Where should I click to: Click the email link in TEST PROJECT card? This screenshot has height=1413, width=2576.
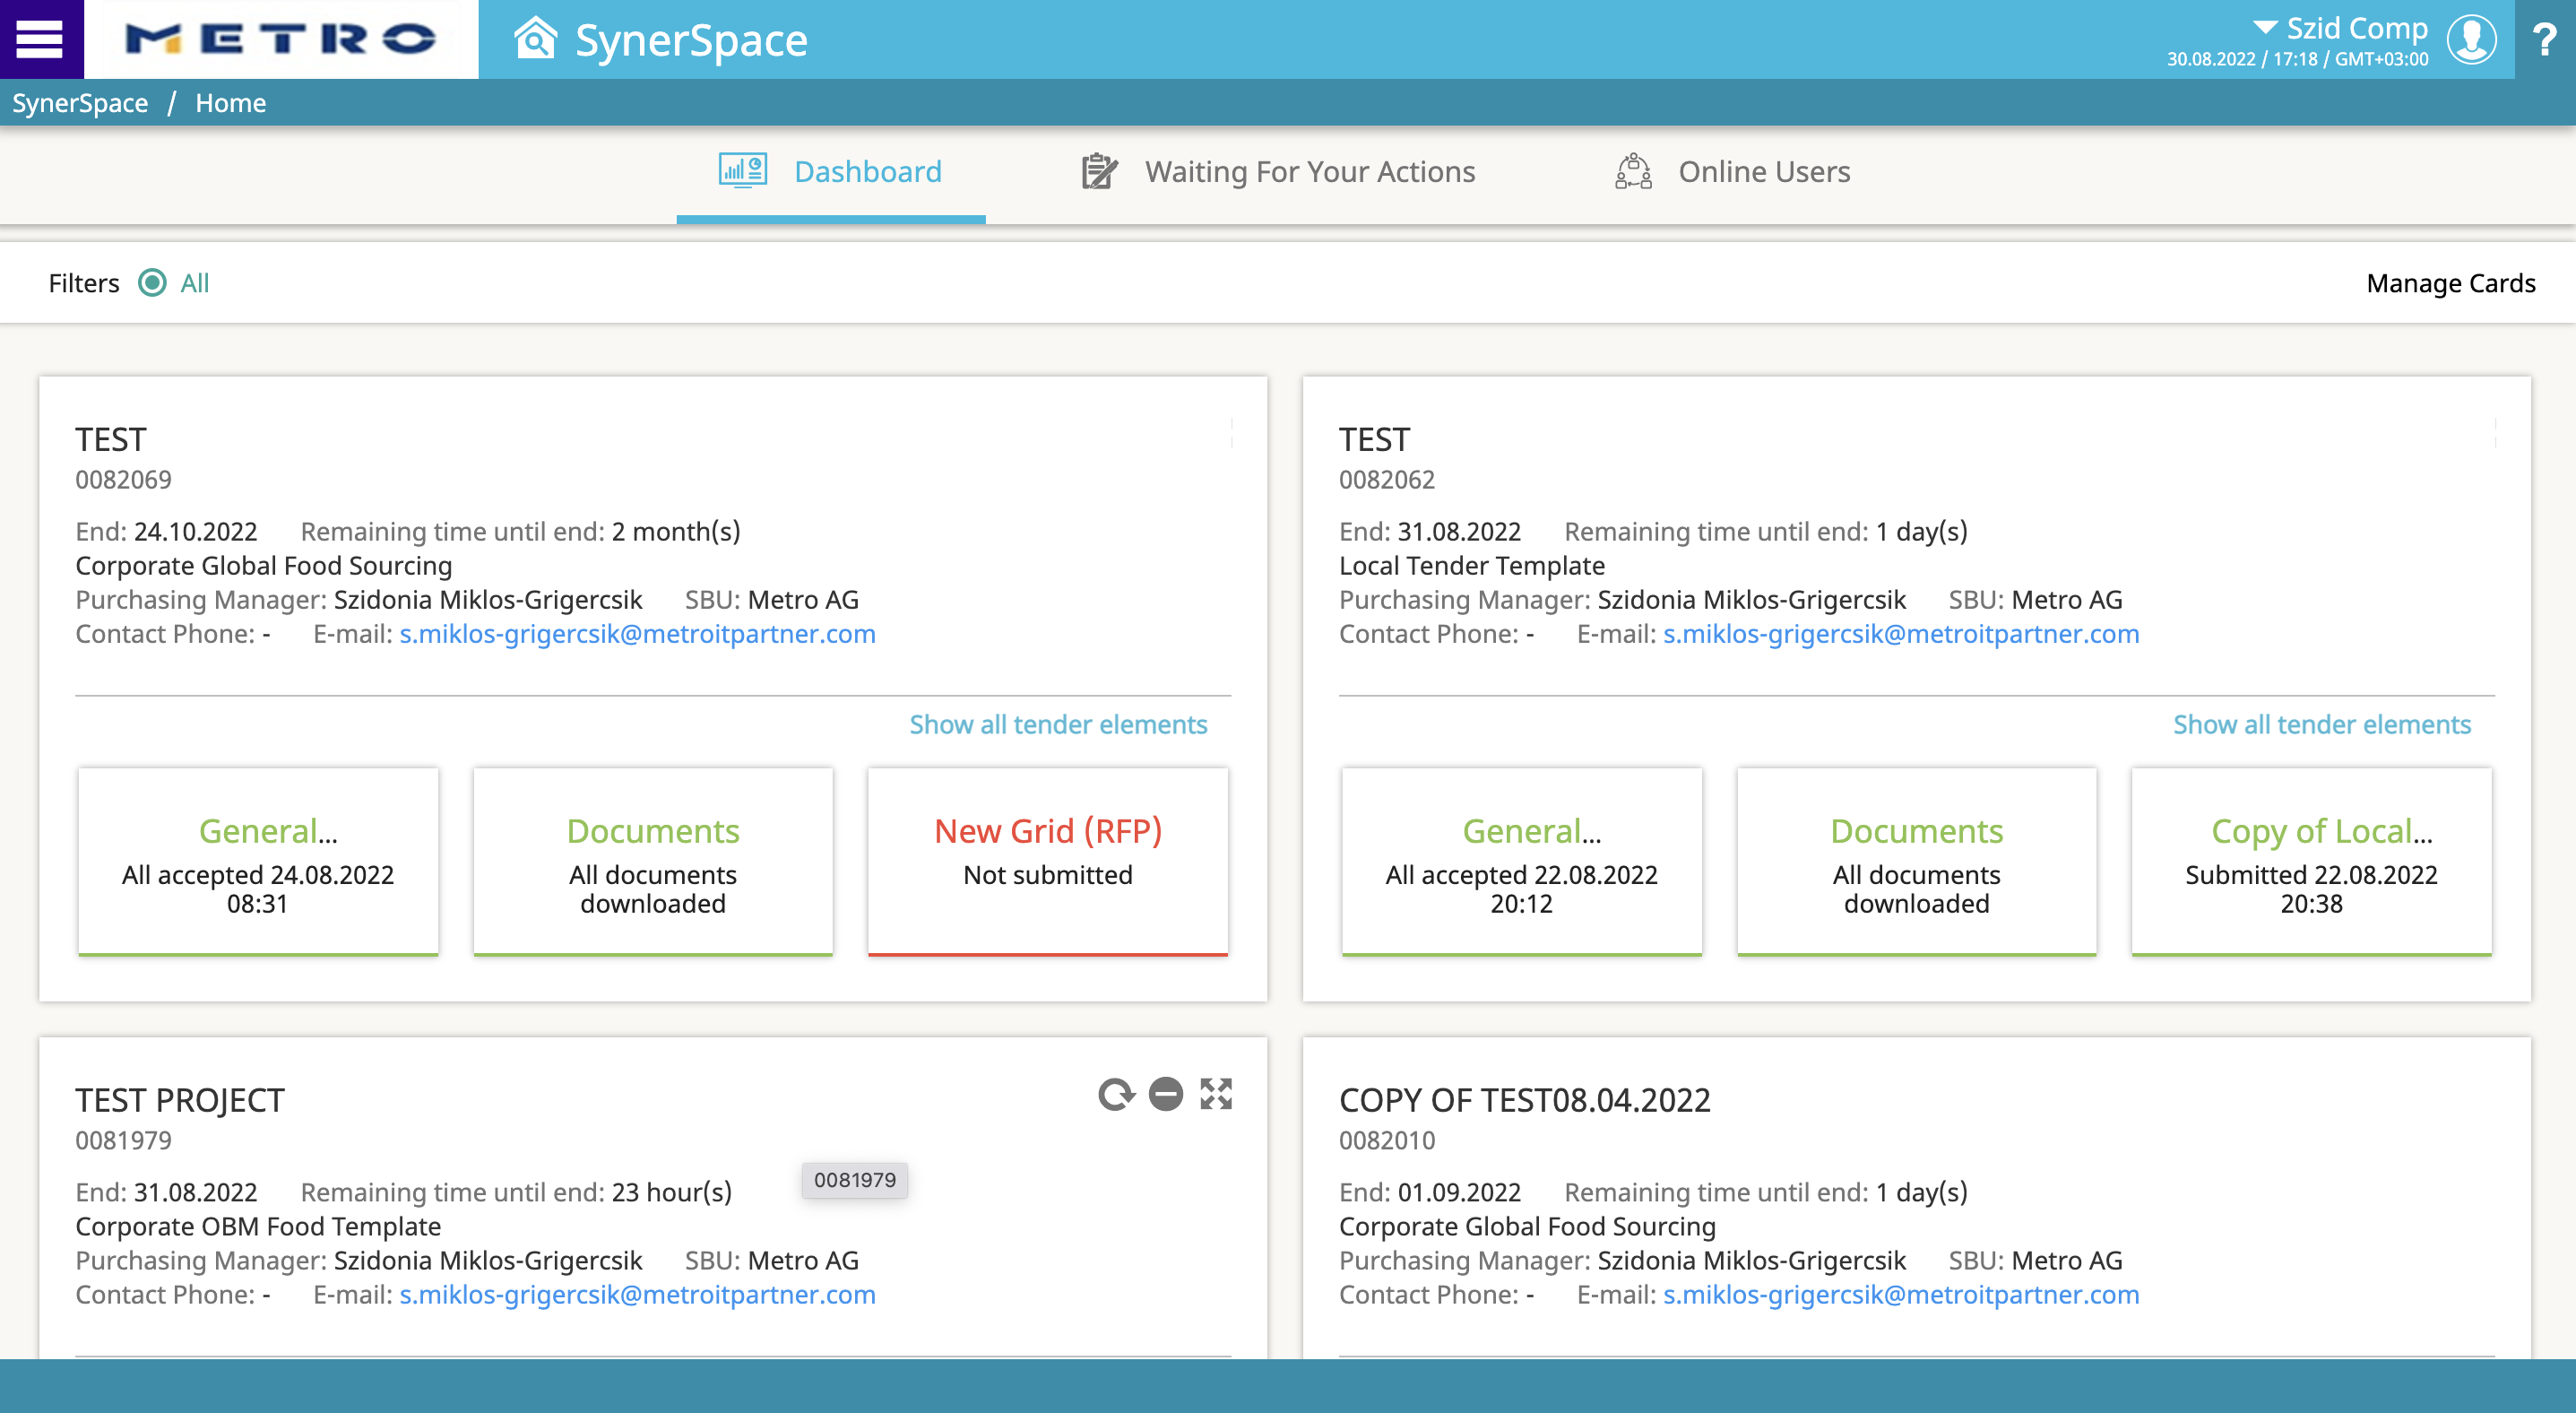click(637, 1294)
